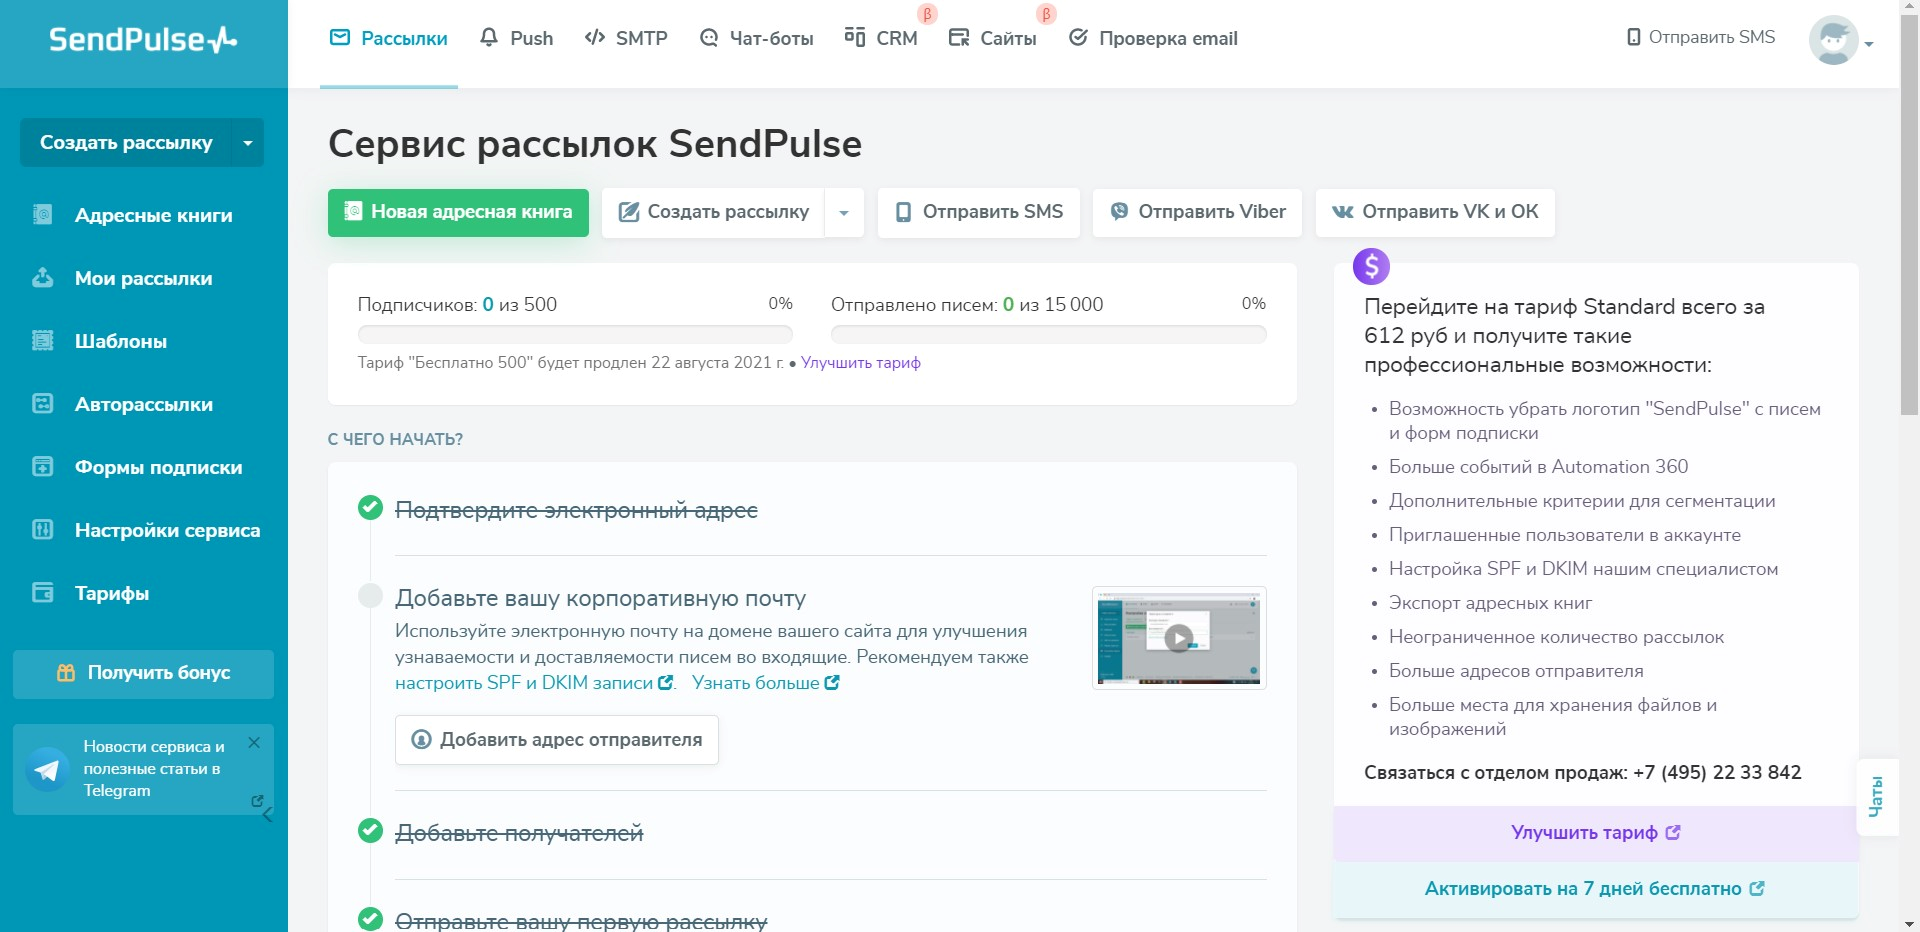Image resolution: width=1920 pixels, height=932 pixels.
Task: Click the Авторассылки sidebar icon
Action: click(x=43, y=404)
